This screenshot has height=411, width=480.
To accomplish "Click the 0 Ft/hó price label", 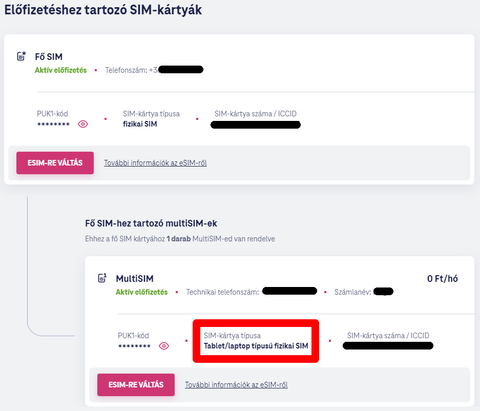I will tap(442, 279).
